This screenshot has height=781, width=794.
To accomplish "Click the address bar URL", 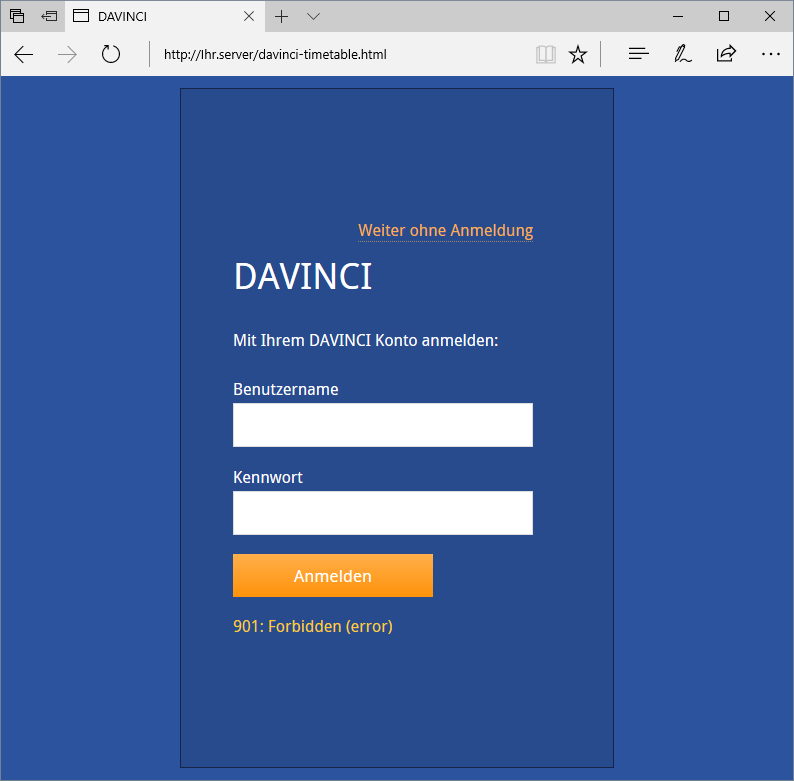I will pyautogui.click(x=275, y=54).
